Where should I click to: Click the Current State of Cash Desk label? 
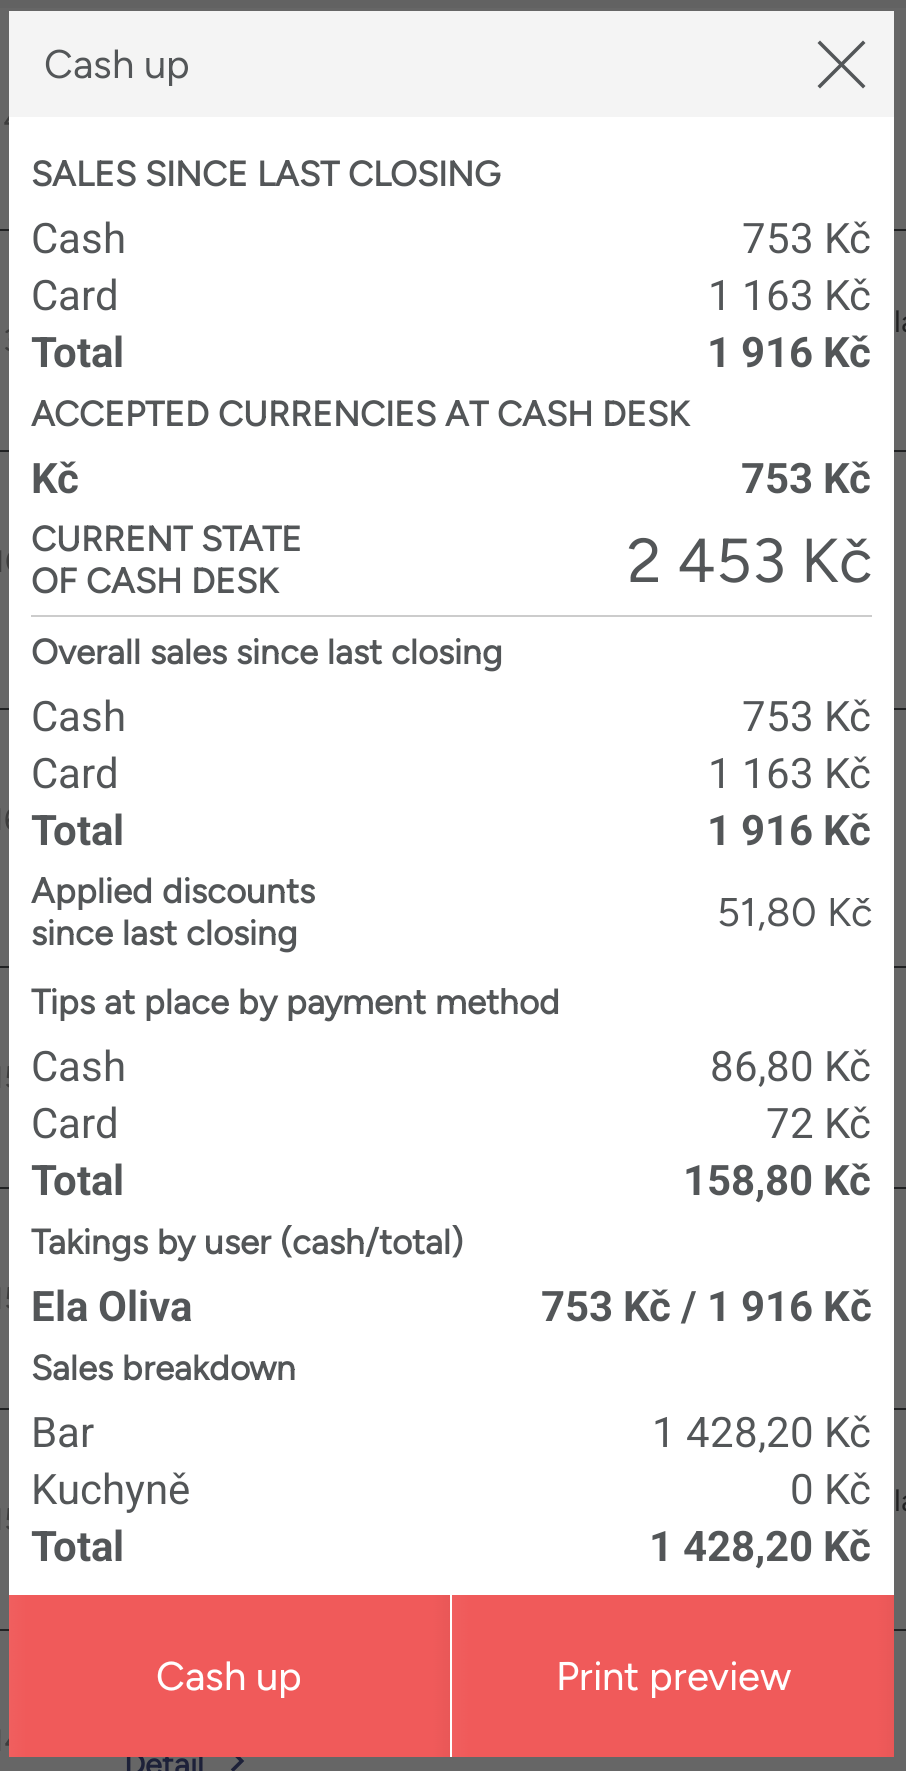[x=166, y=560]
